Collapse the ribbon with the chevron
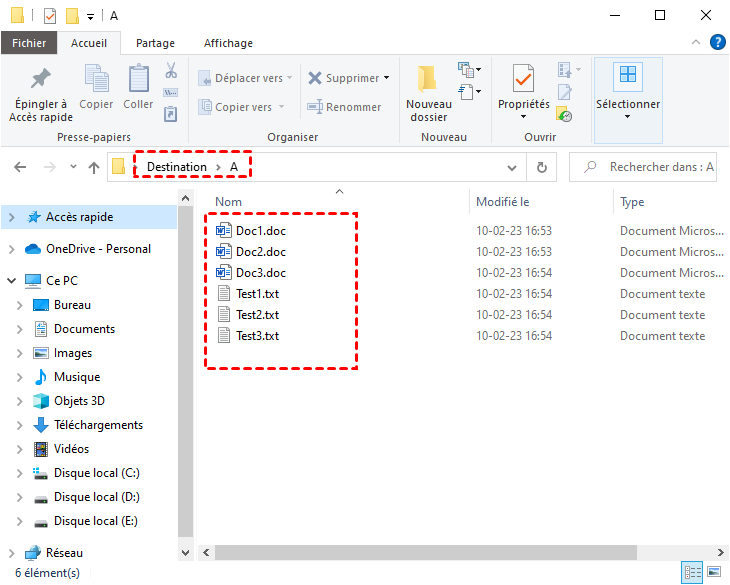 (x=696, y=42)
